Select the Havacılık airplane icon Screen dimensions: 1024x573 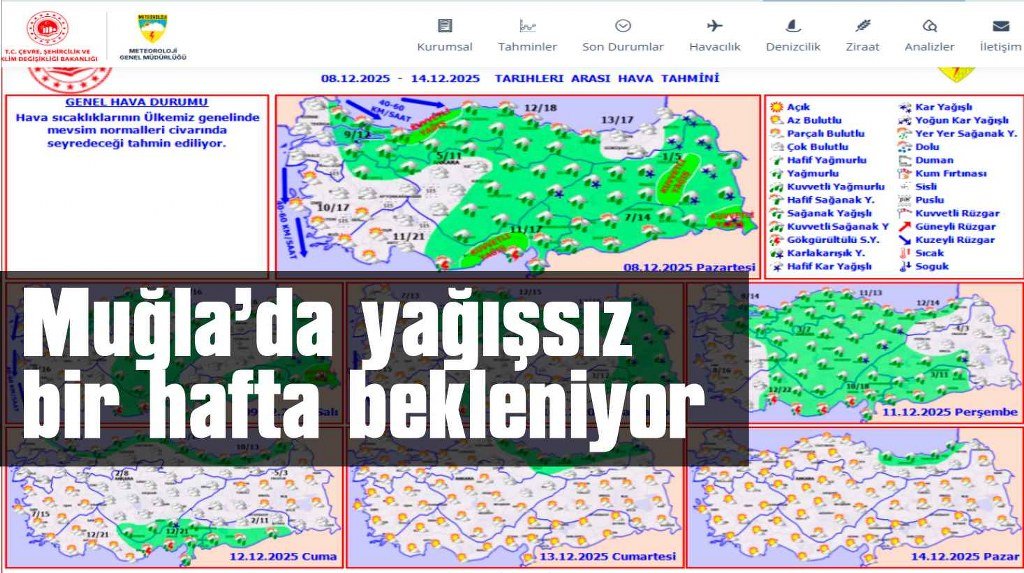714,26
